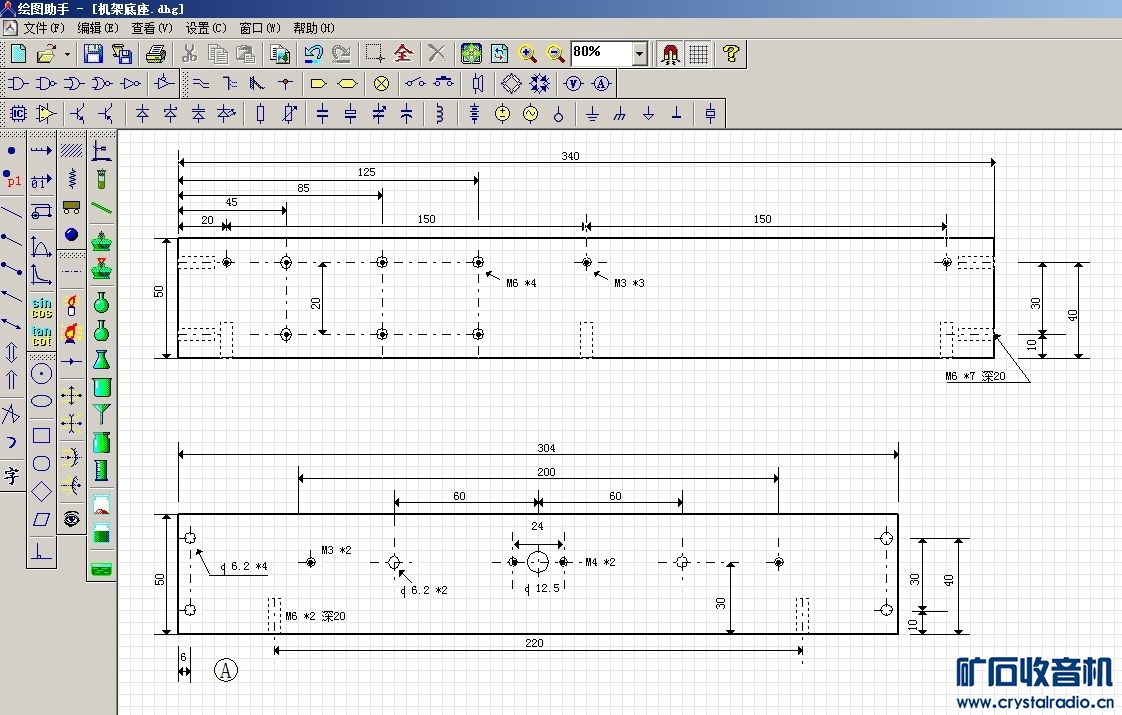Select the text tool labeled 字
Screen dimensions: 1122x715
12,476
